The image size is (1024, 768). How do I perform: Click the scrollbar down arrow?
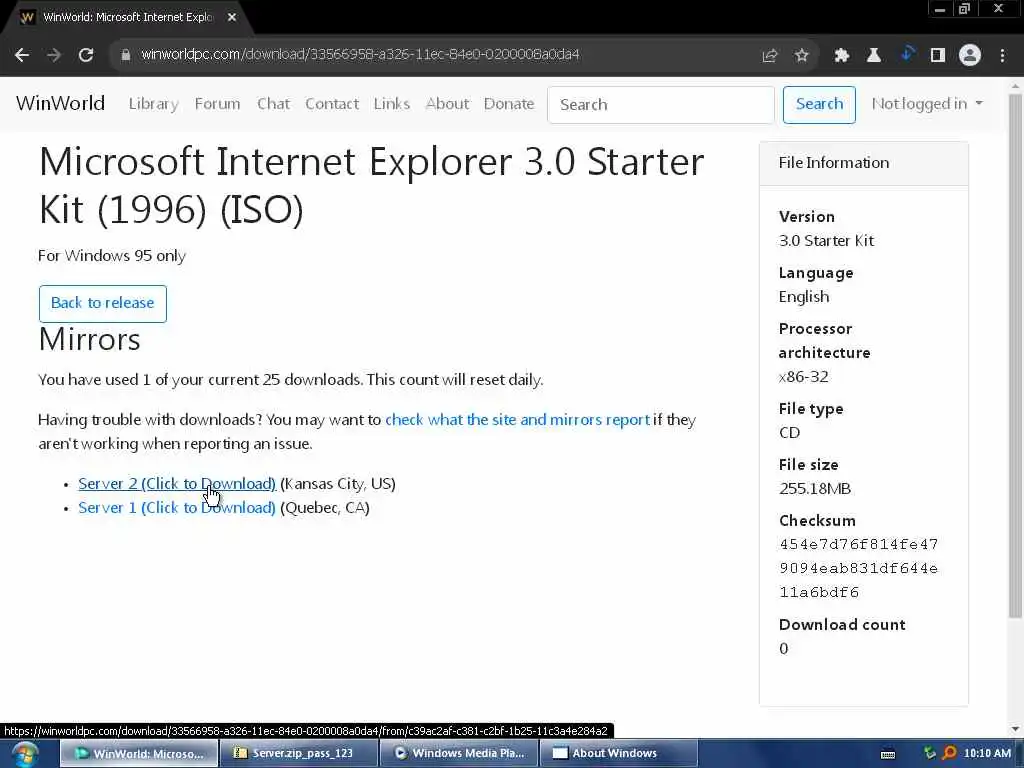point(1015,729)
